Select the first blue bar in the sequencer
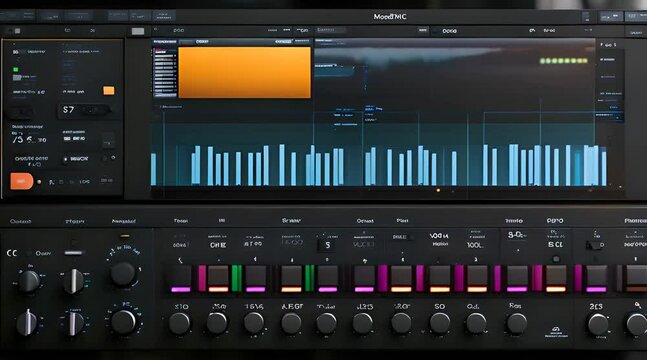Screen dimensions: 647x360 [x=153, y=169]
